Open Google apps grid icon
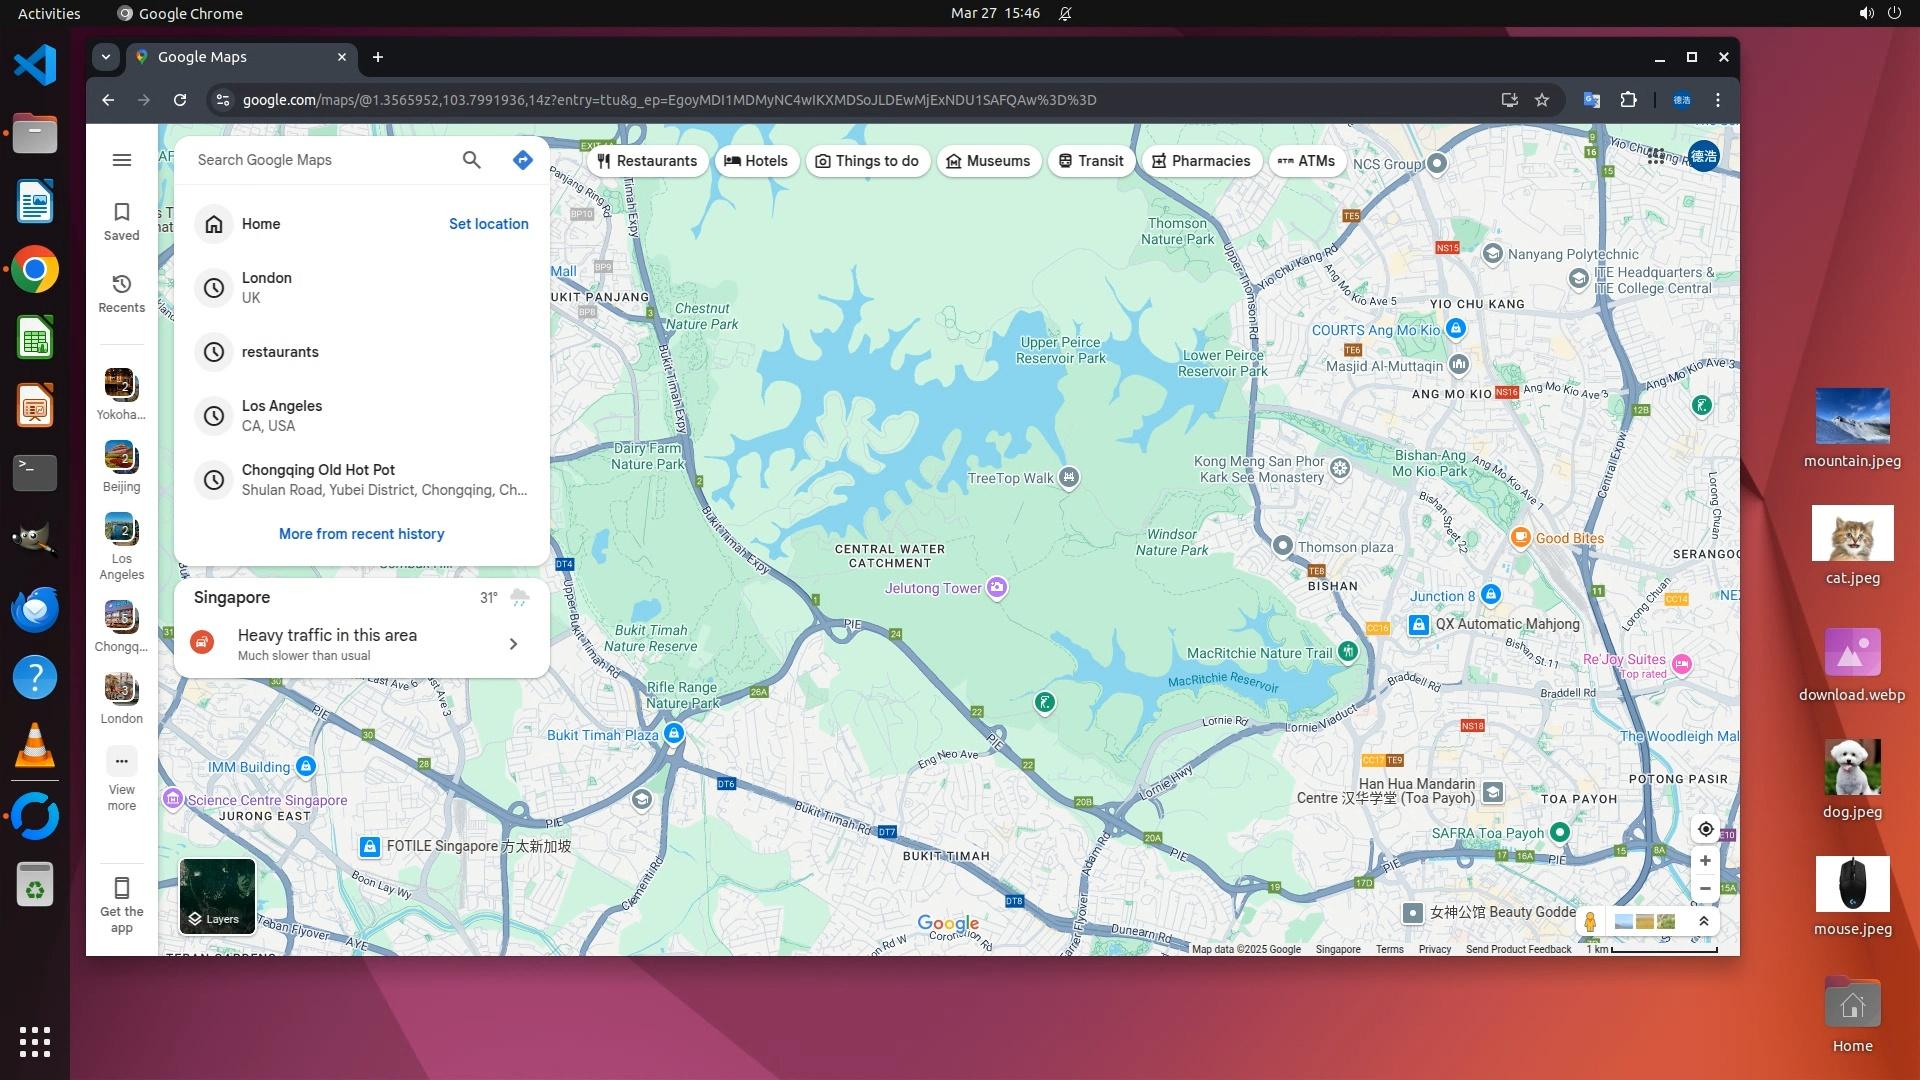The height and width of the screenshot is (1080, 1920). click(1655, 157)
